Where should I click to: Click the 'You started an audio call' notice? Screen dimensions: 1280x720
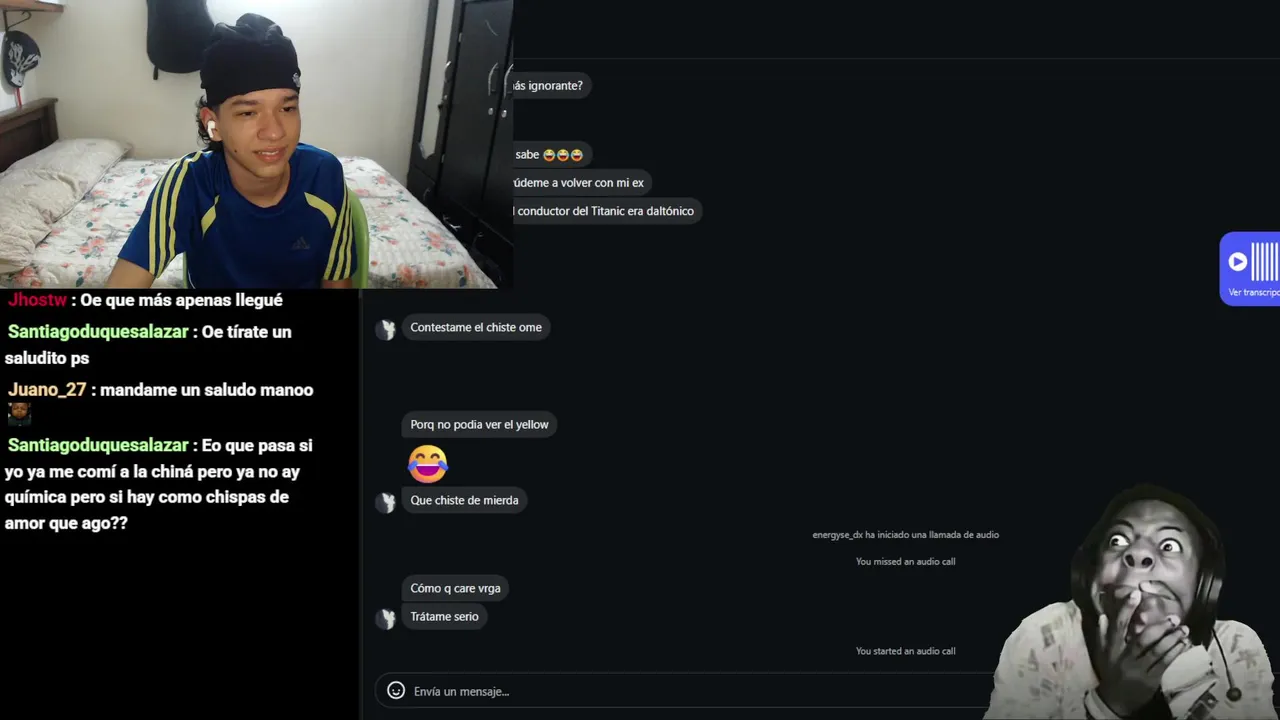pyautogui.click(x=905, y=651)
